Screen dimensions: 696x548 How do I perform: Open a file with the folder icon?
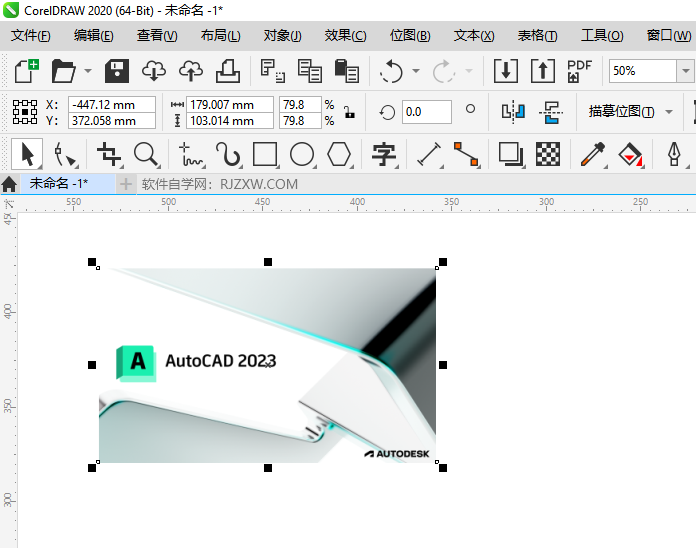(x=63, y=71)
